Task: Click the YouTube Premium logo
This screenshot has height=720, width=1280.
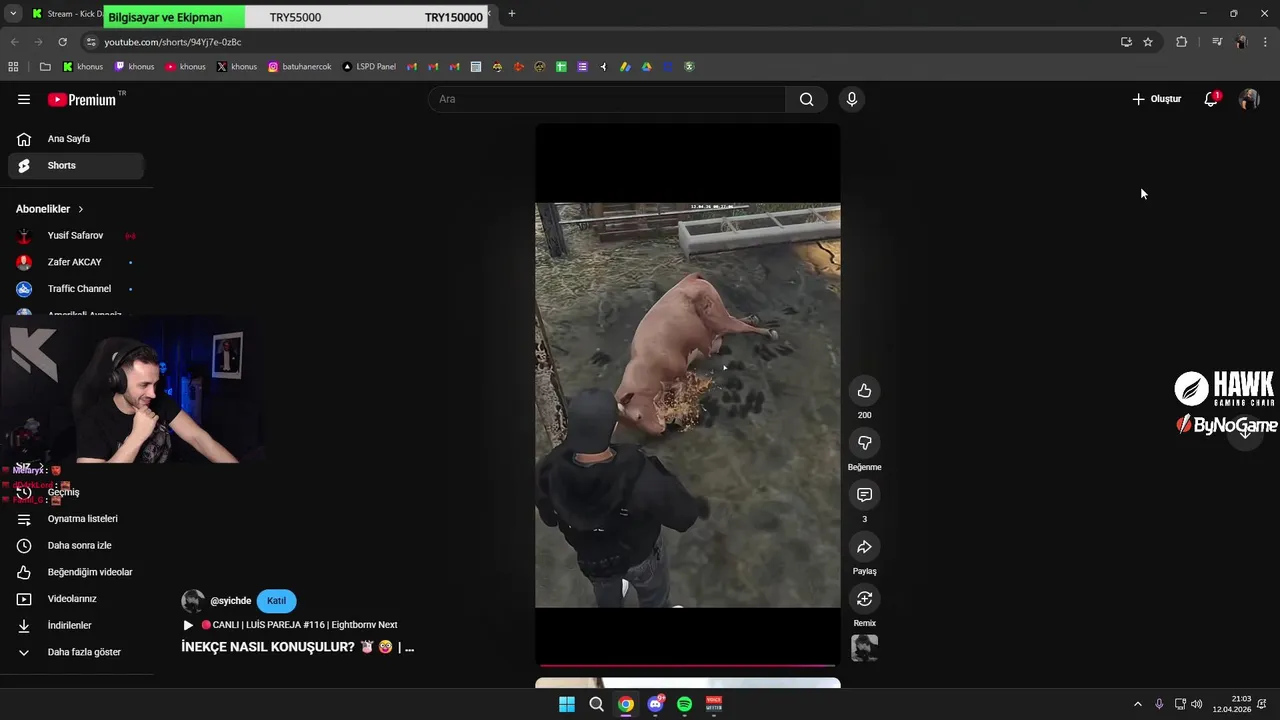Action: [82, 99]
